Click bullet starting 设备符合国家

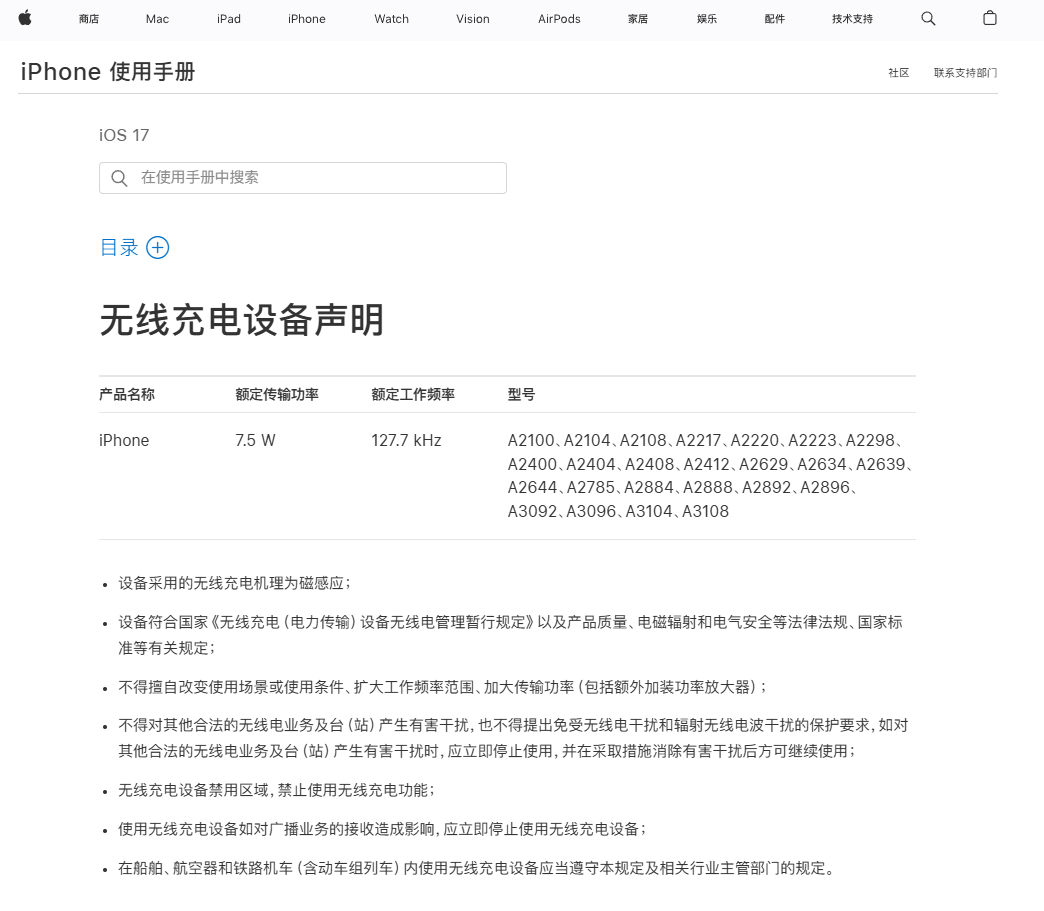[510, 635]
